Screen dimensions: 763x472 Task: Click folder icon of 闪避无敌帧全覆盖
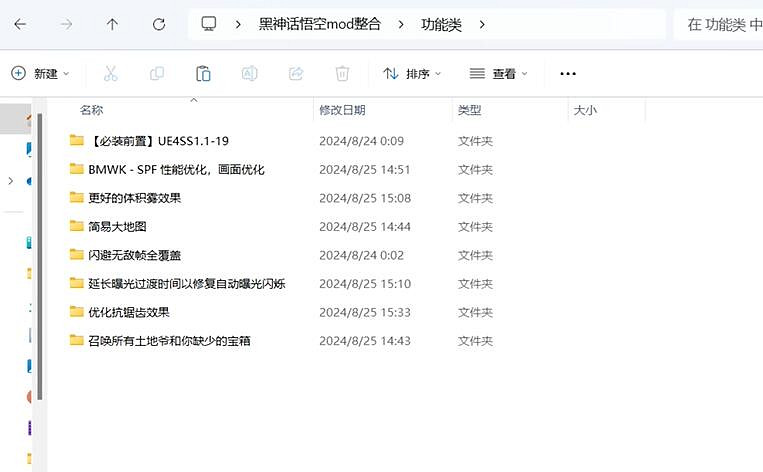tap(76, 254)
